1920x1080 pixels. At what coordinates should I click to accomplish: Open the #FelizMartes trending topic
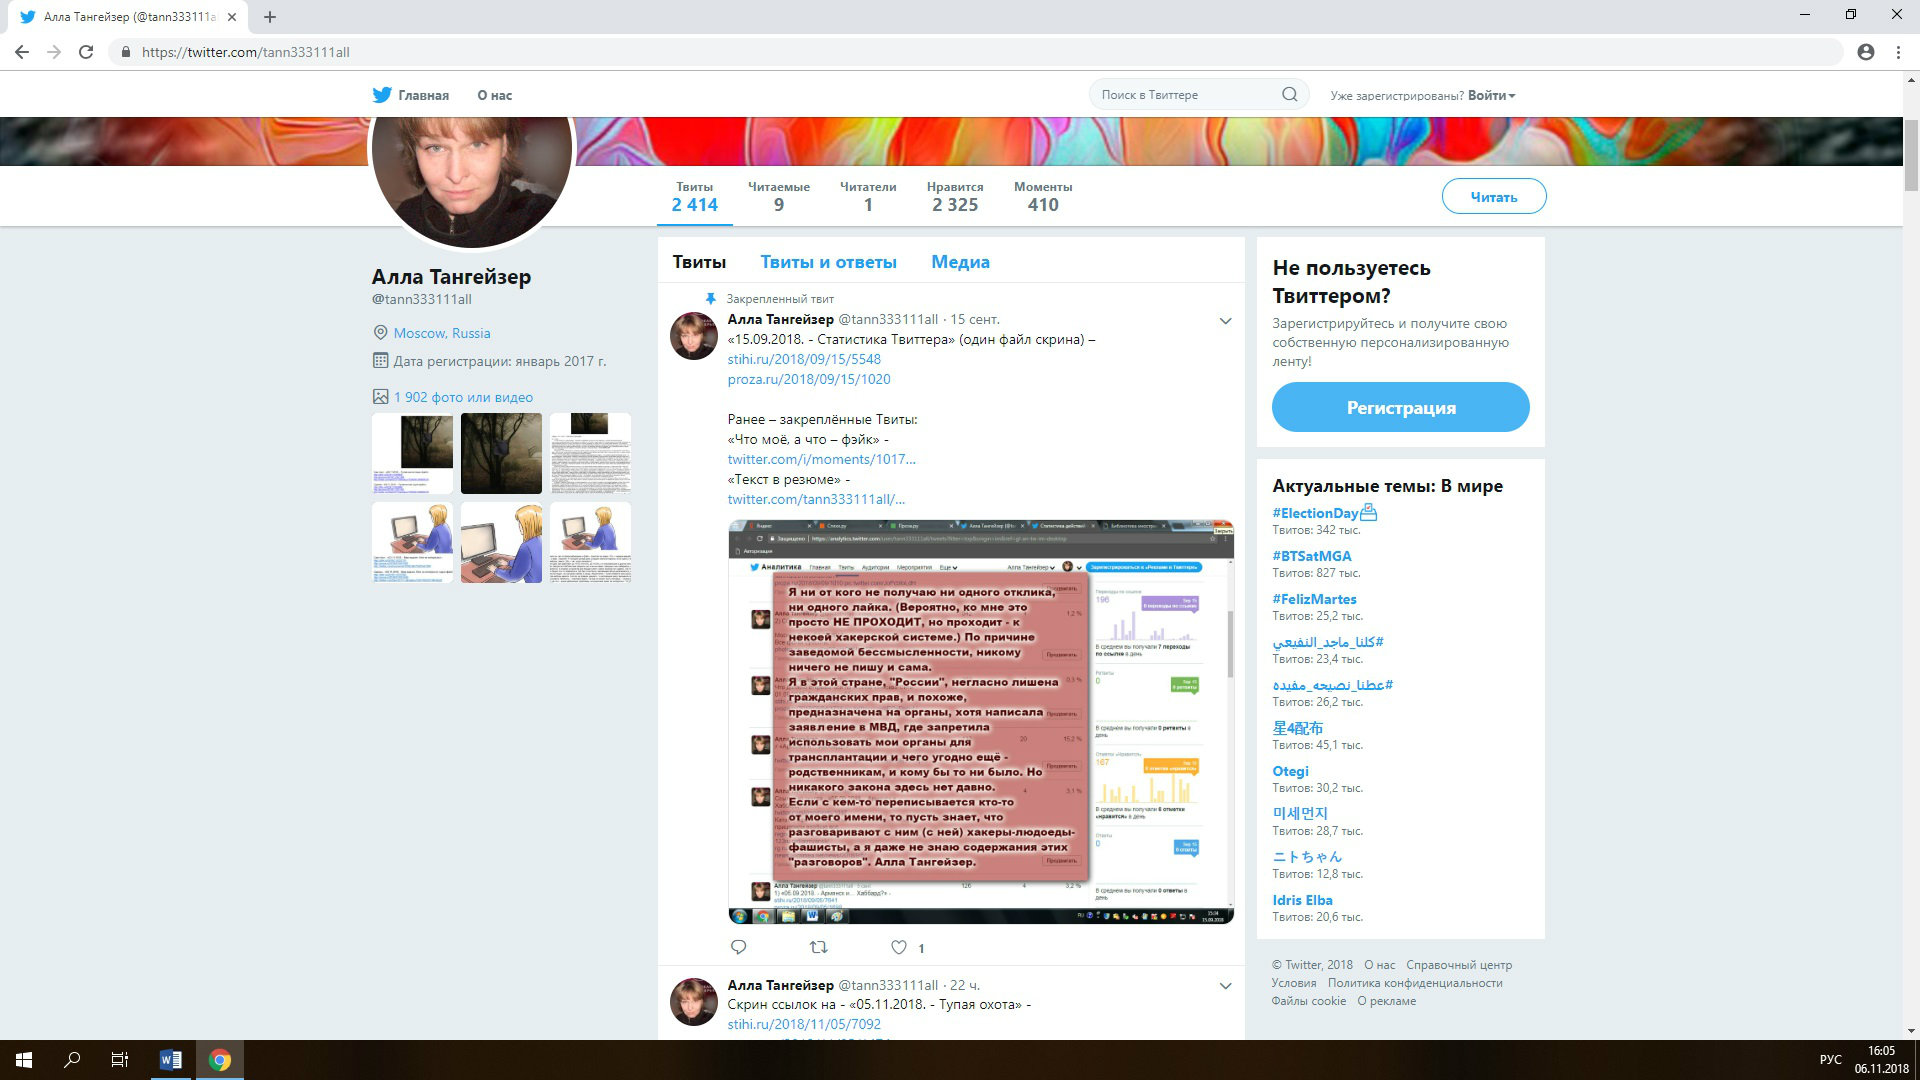pos(1314,599)
